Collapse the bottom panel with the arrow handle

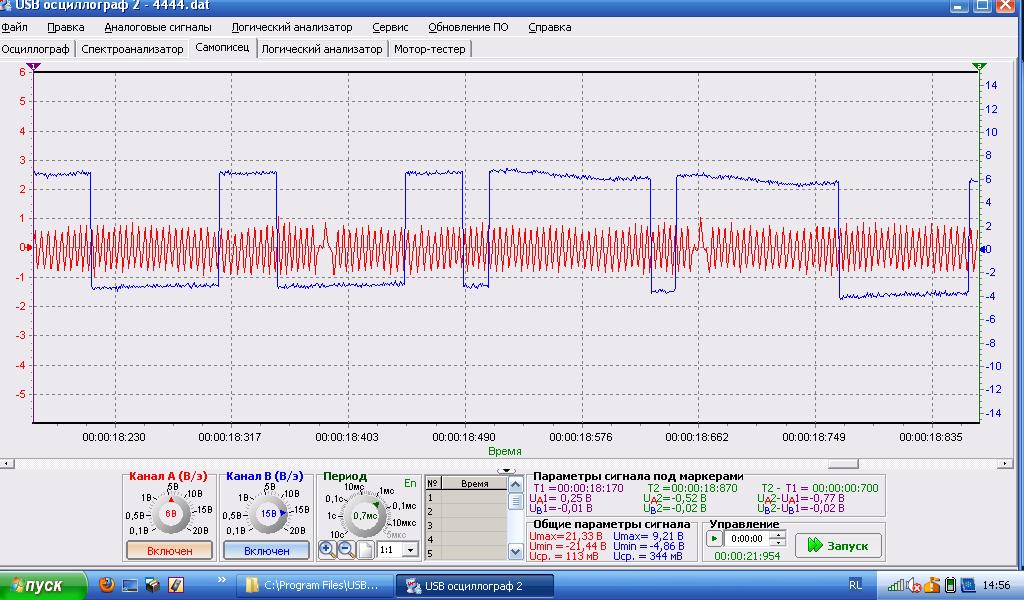[506, 470]
